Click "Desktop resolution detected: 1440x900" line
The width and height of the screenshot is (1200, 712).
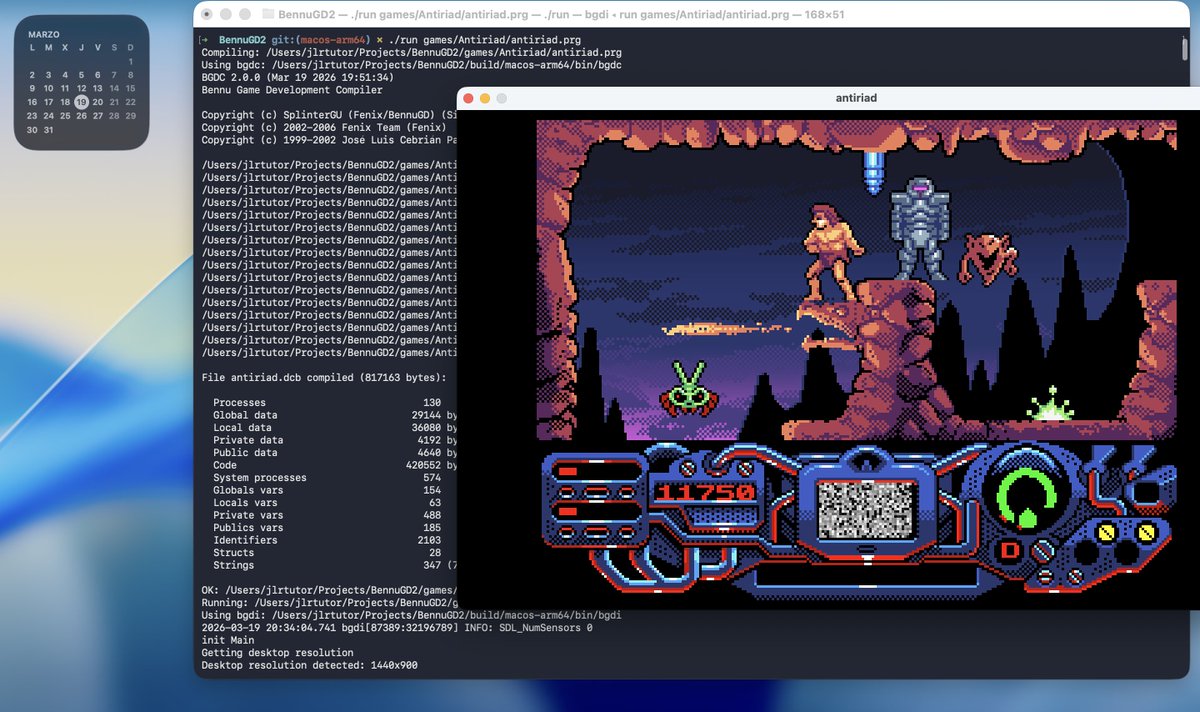[310, 665]
